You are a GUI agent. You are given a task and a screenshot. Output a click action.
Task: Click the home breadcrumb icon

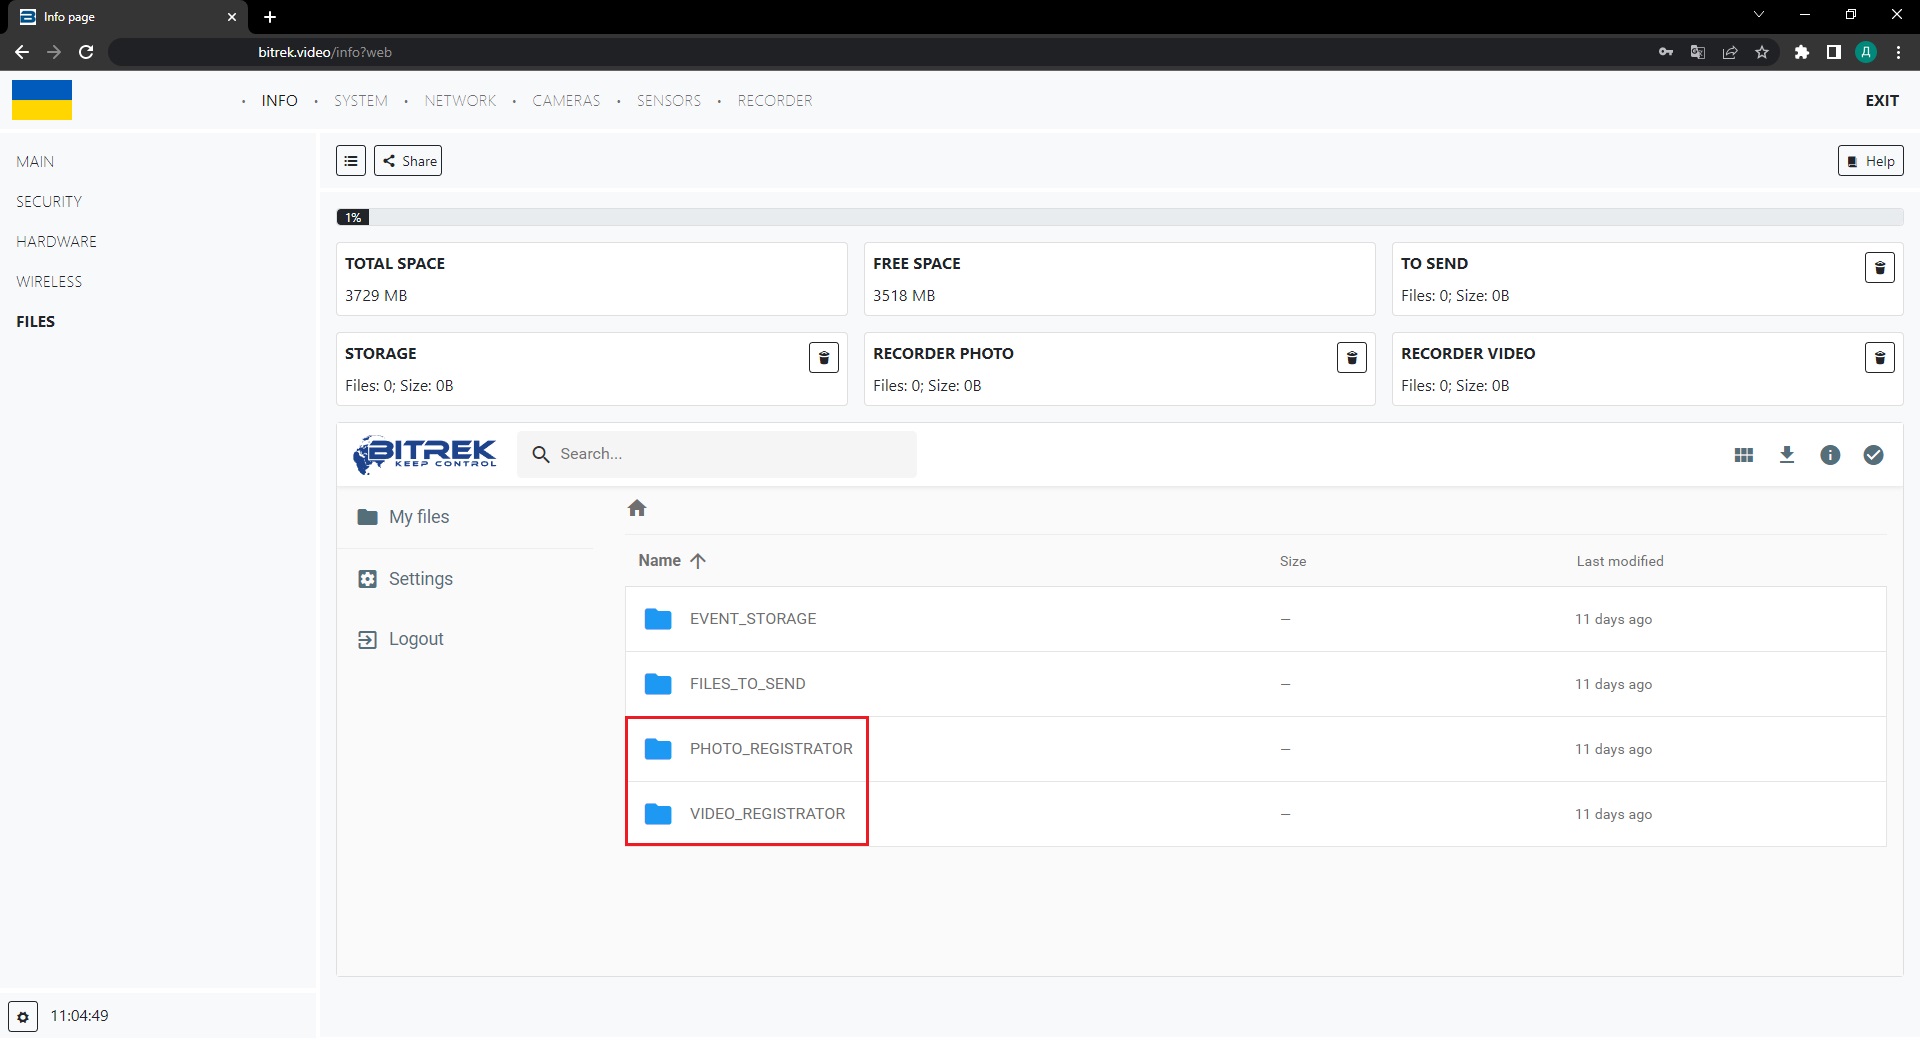pyautogui.click(x=637, y=509)
